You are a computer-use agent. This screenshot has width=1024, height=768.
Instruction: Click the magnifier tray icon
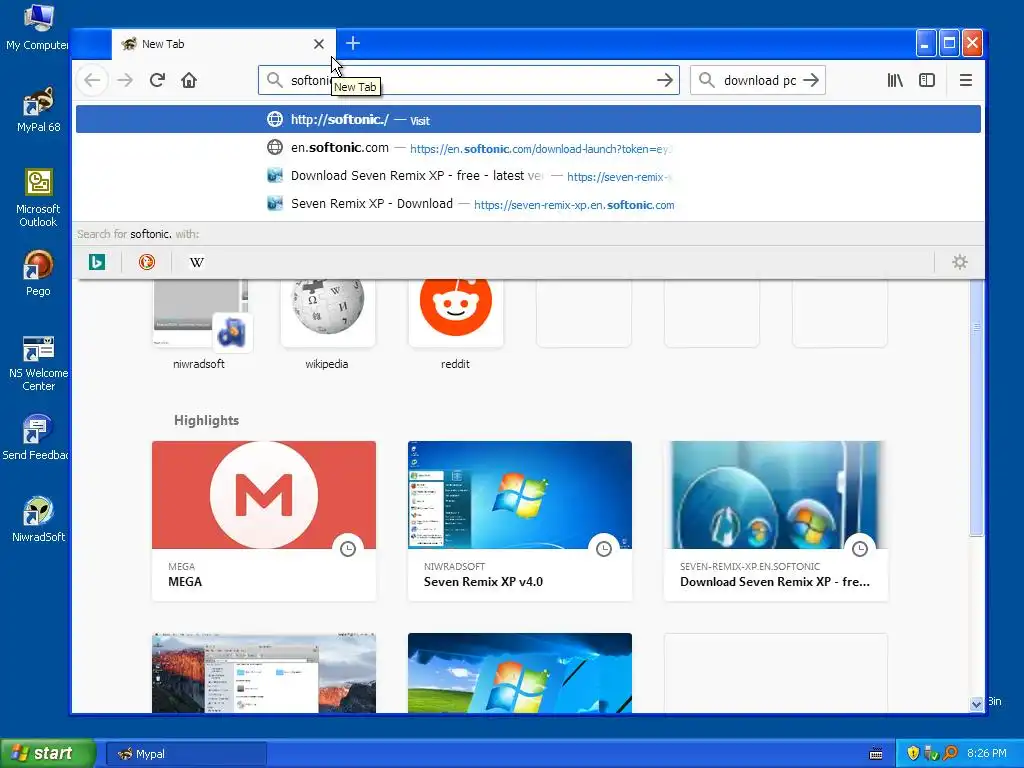pos(950,753)
